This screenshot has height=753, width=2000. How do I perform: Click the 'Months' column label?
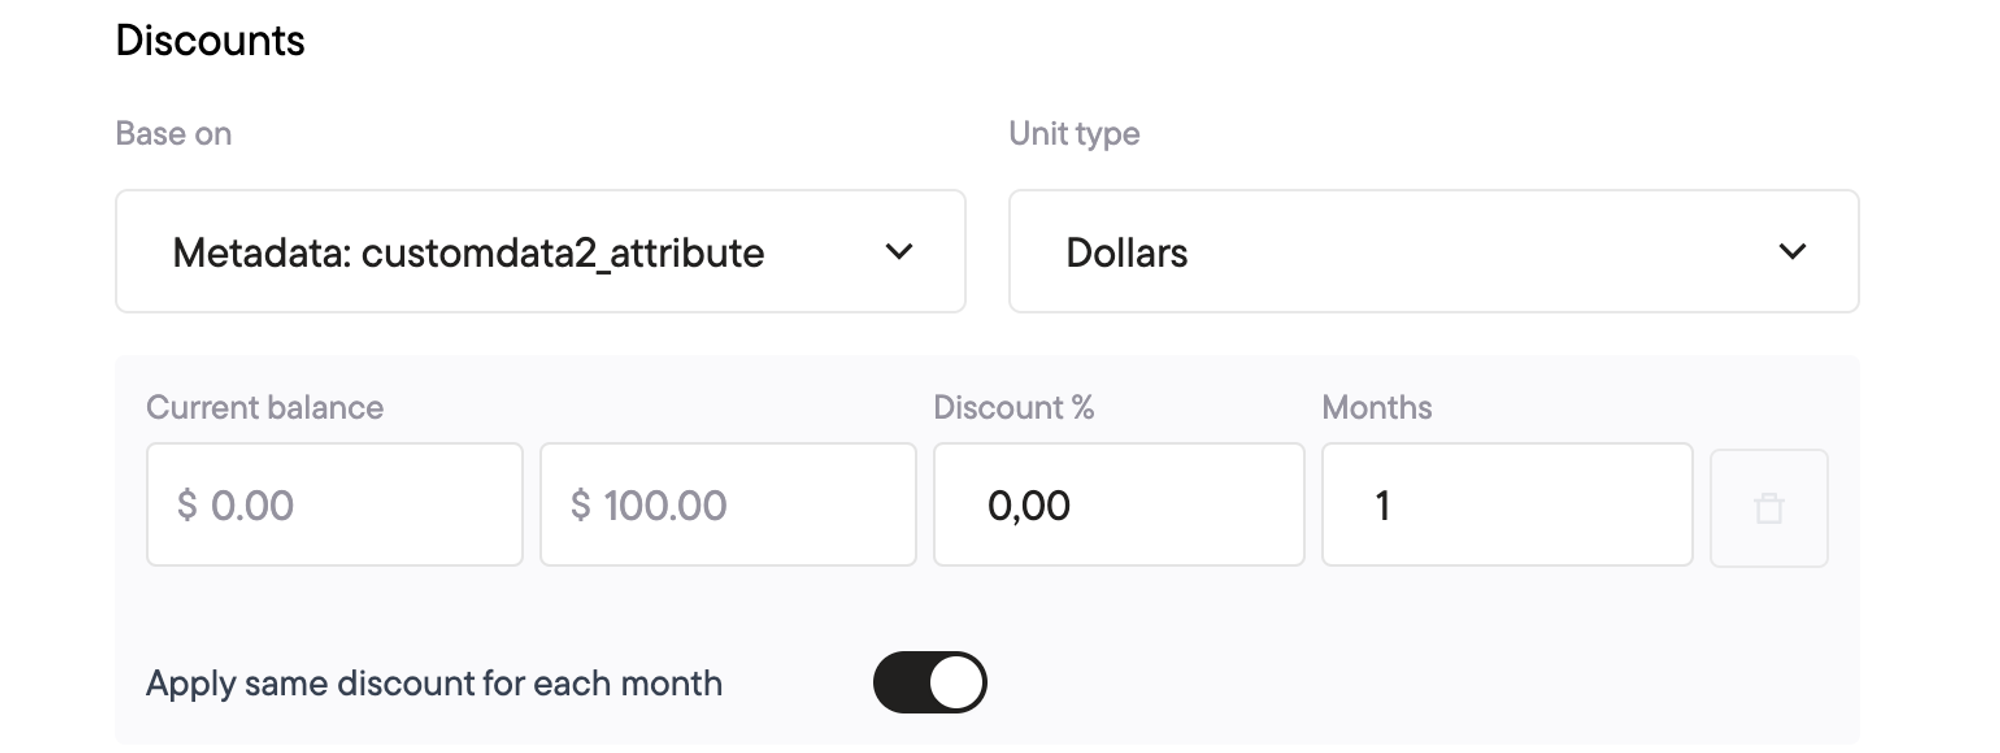[1377, 407]
